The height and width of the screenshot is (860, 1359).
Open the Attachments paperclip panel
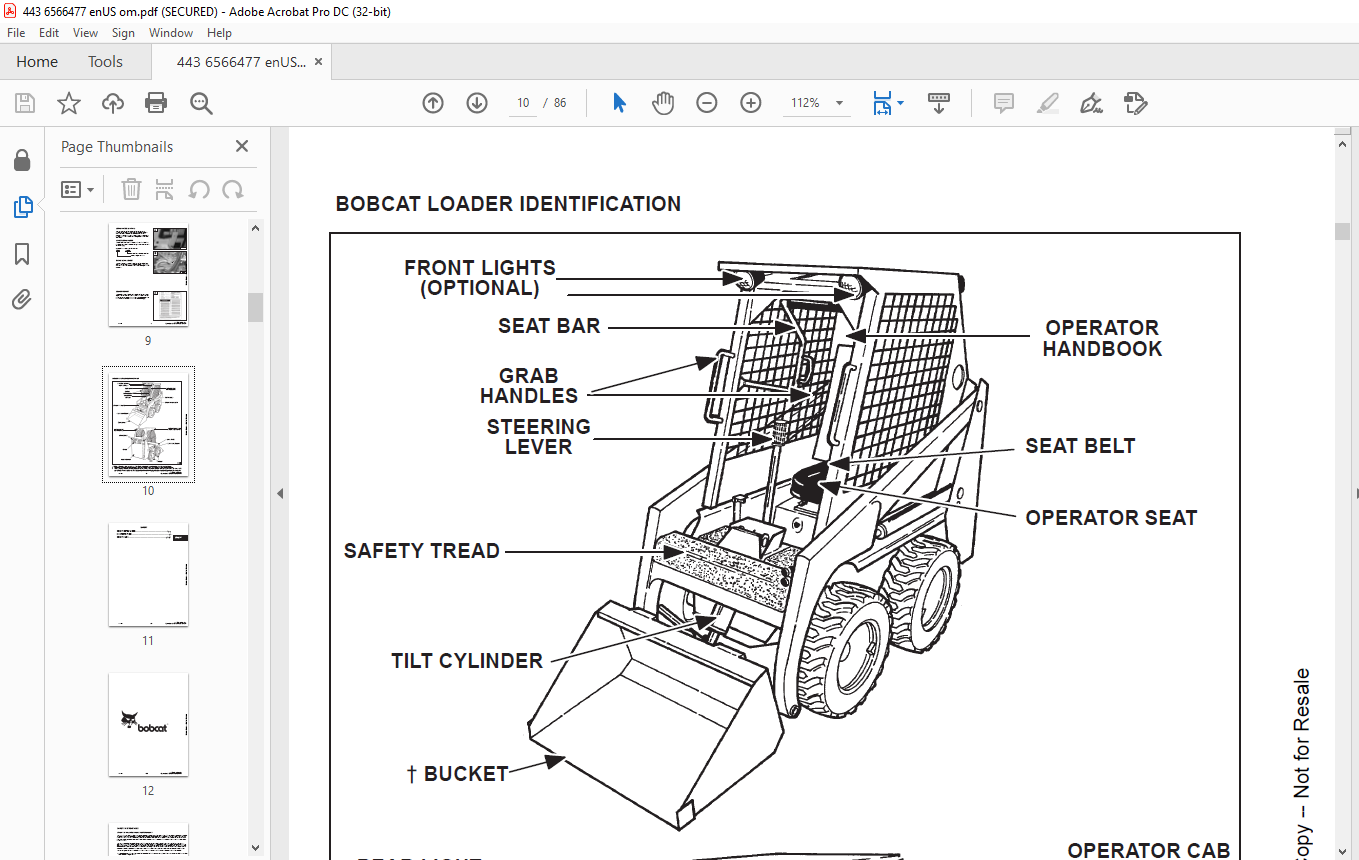[x=22, y=299]
